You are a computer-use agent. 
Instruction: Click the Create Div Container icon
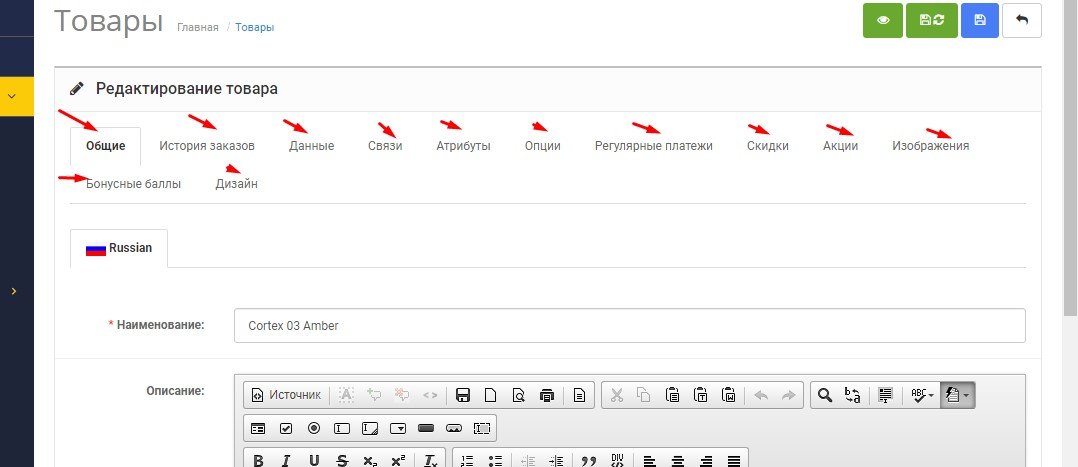click(617, 460)
